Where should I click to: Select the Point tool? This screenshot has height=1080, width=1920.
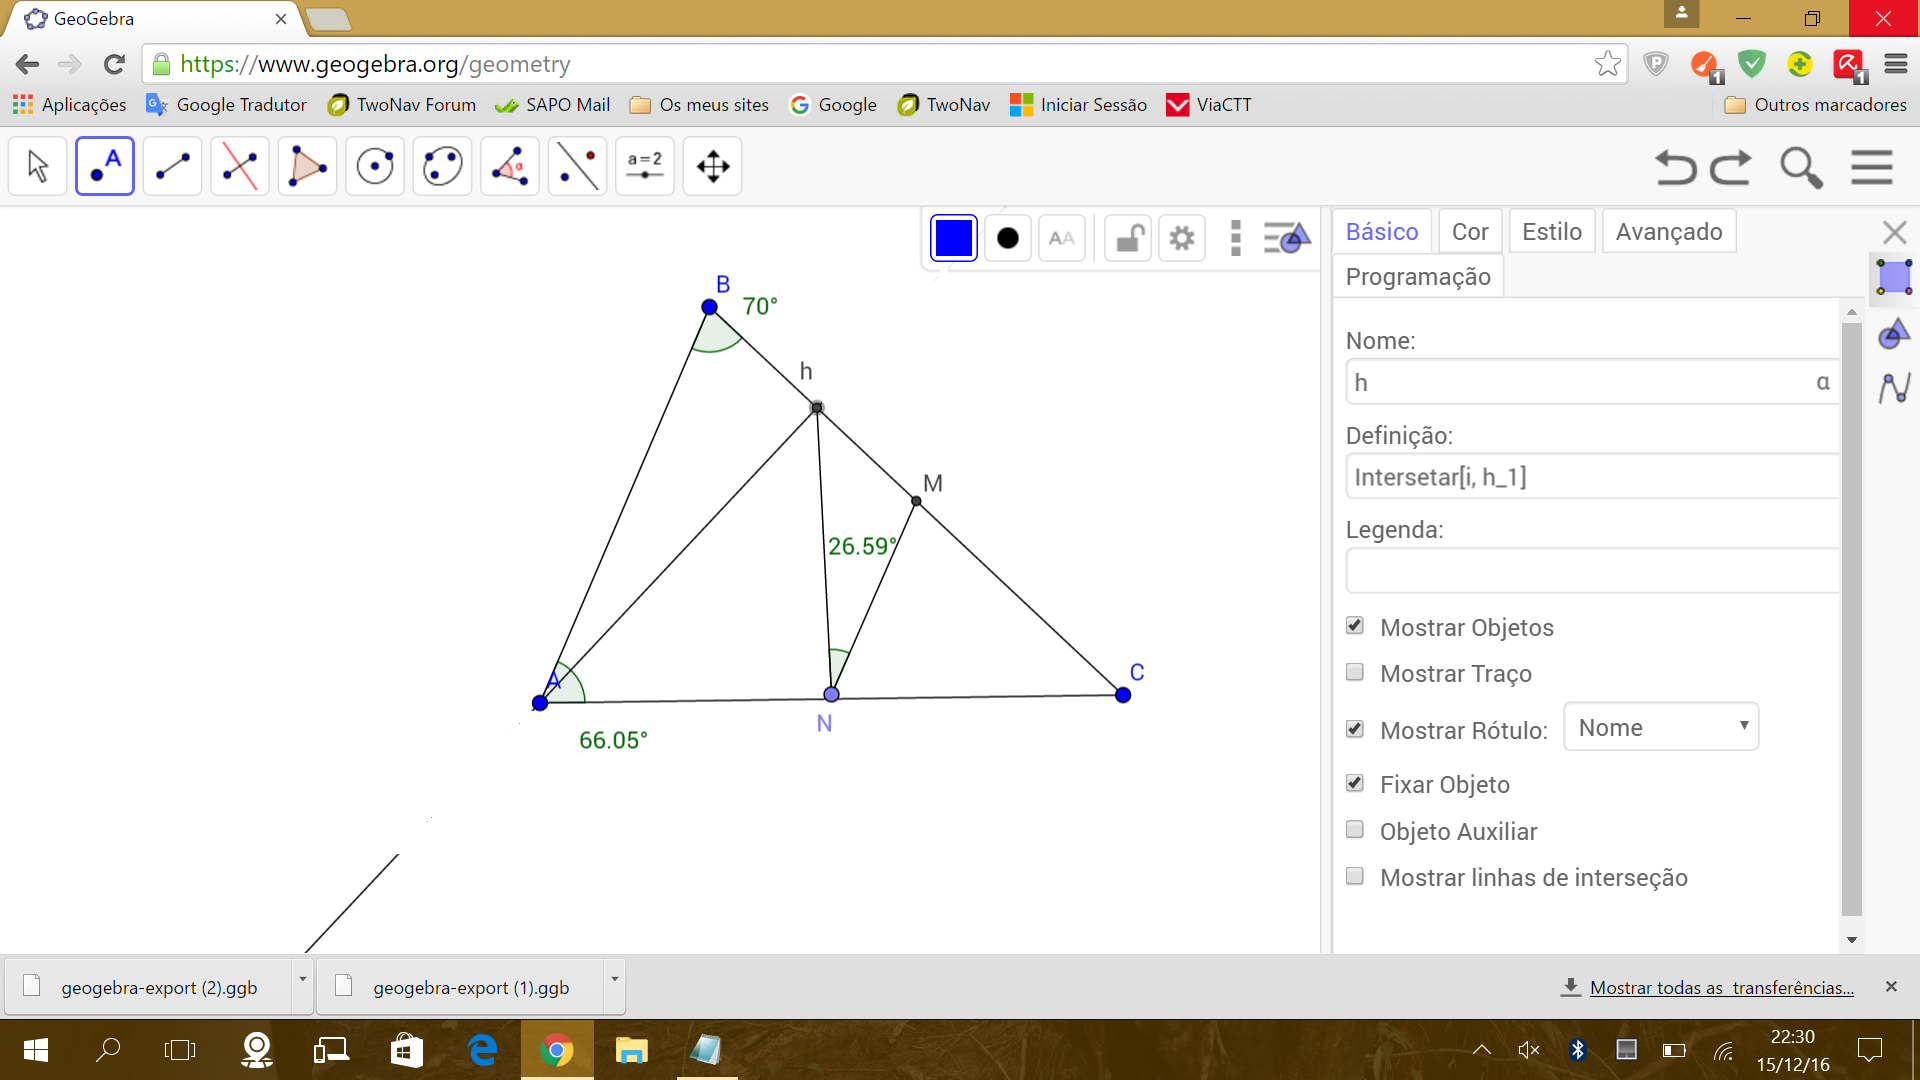[x=105, y=166]
